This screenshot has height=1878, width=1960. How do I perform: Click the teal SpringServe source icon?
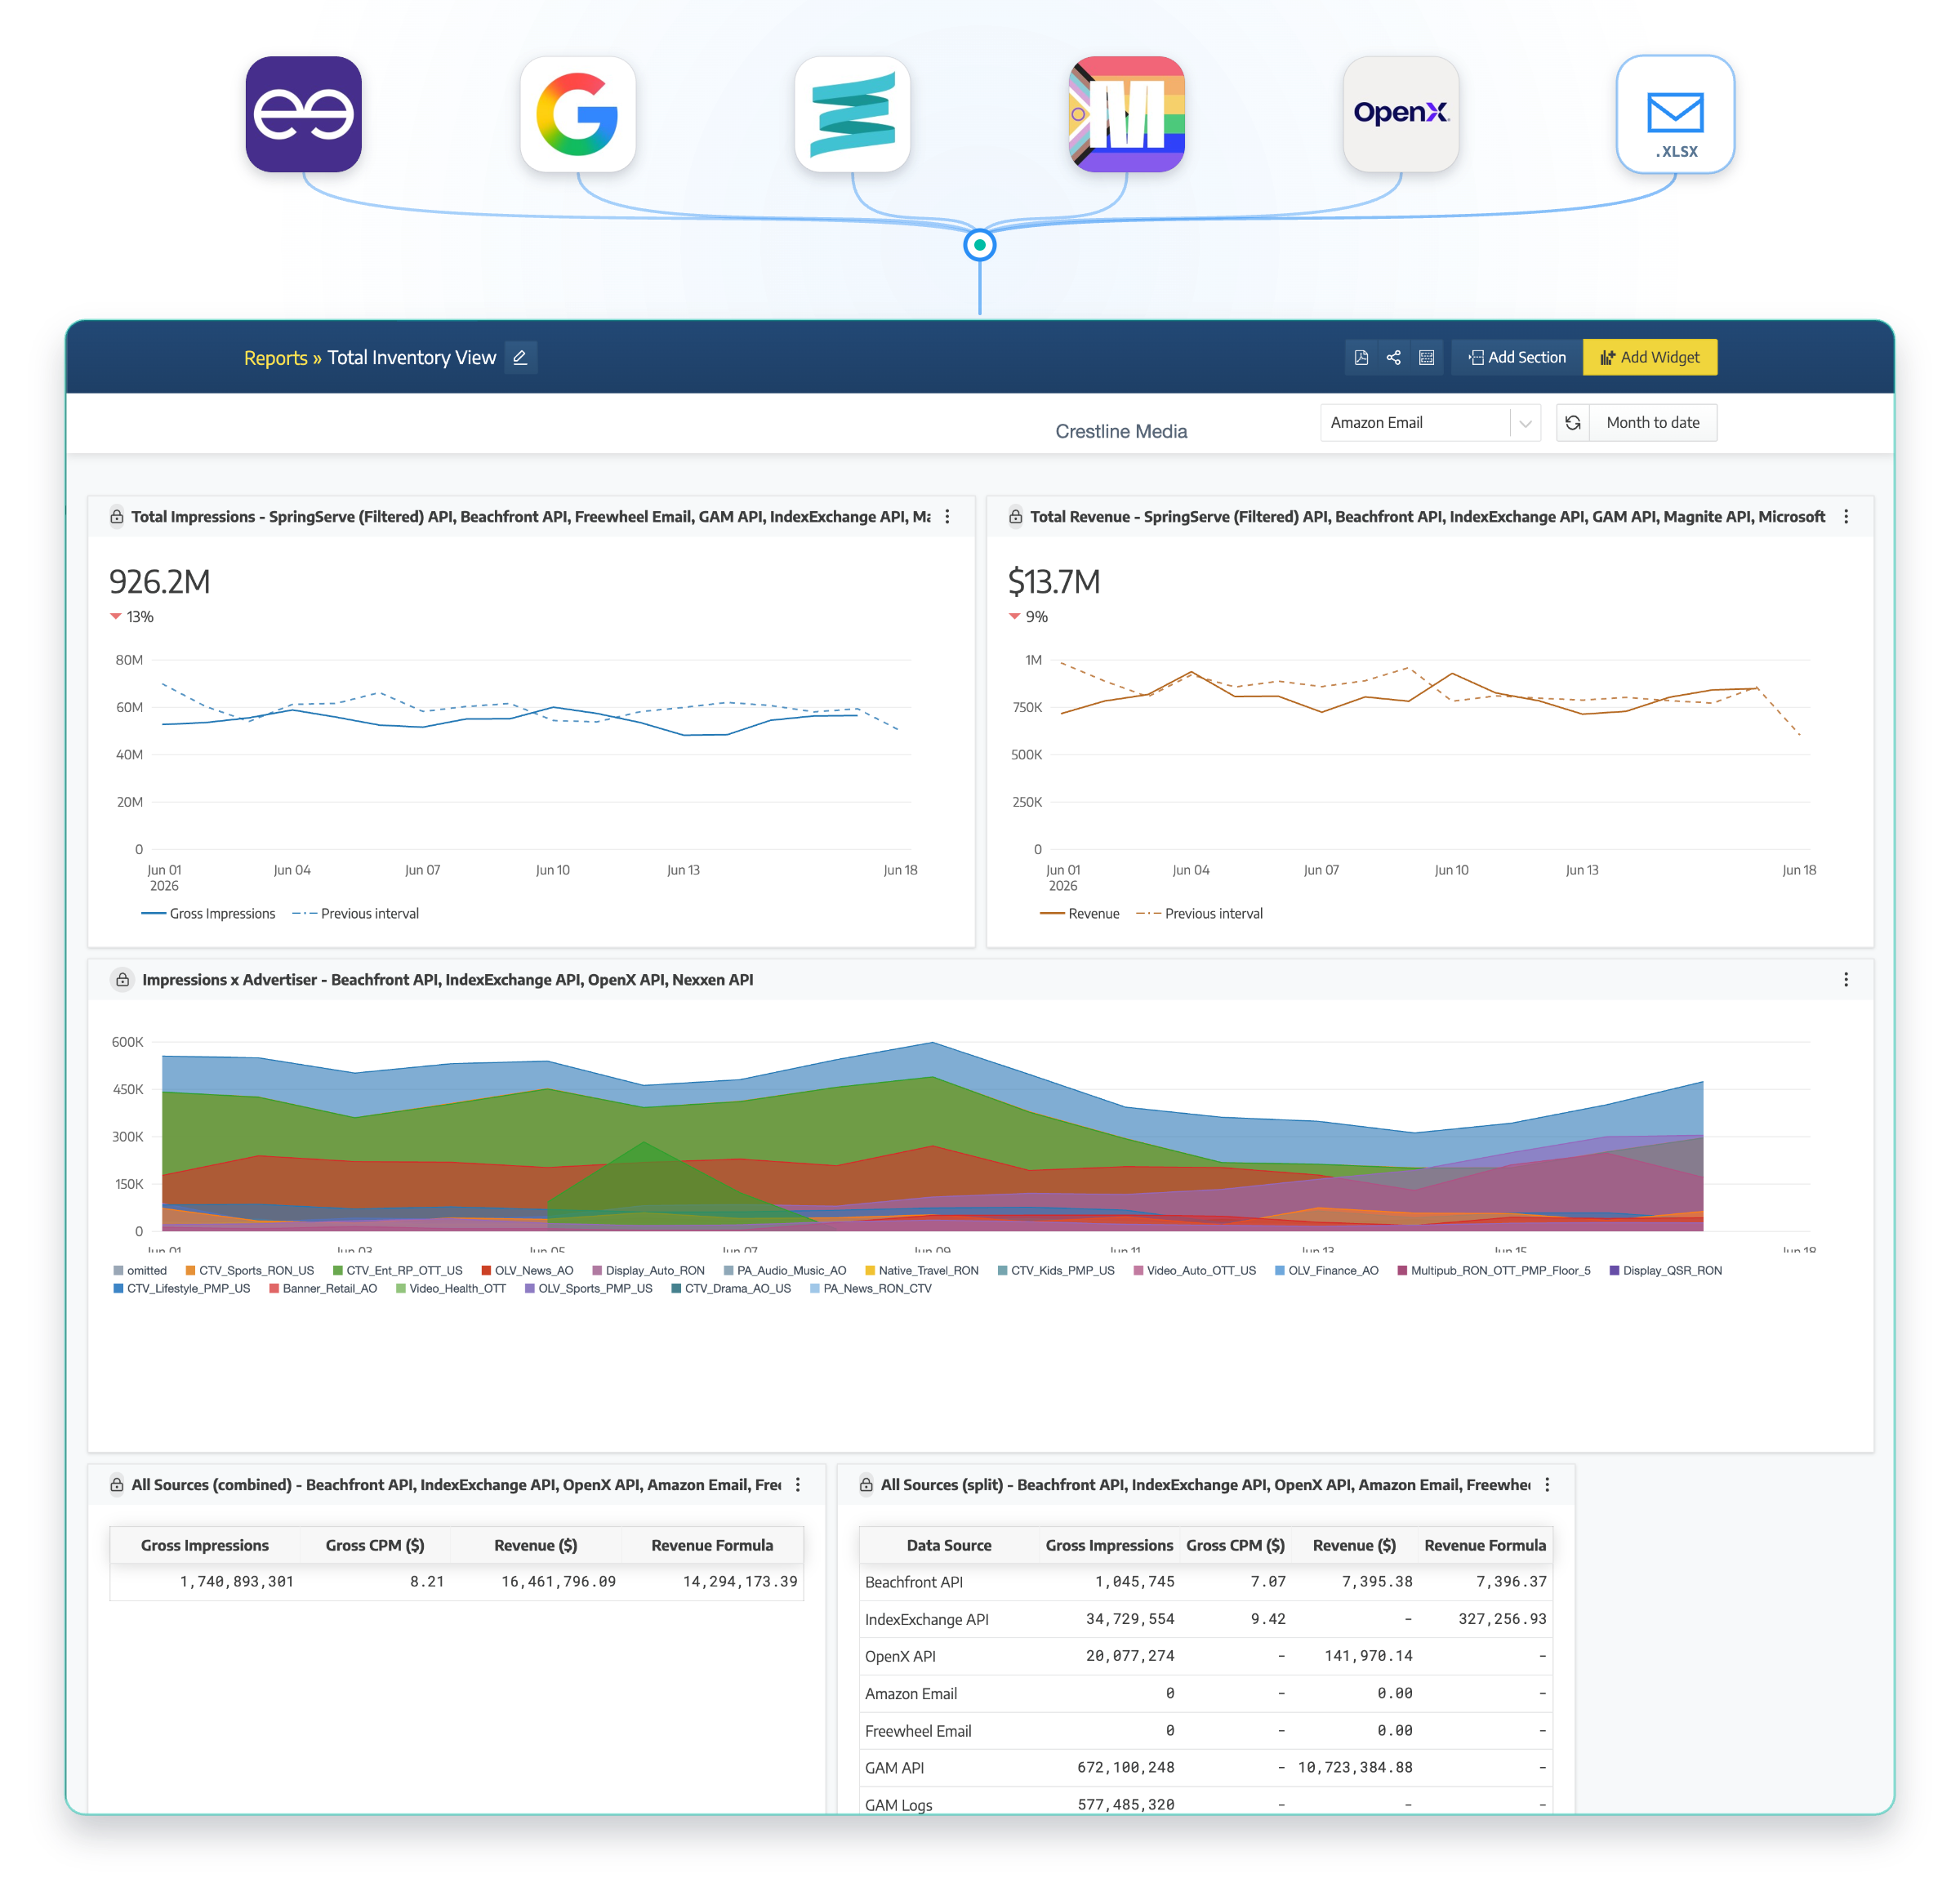point(852,114)
